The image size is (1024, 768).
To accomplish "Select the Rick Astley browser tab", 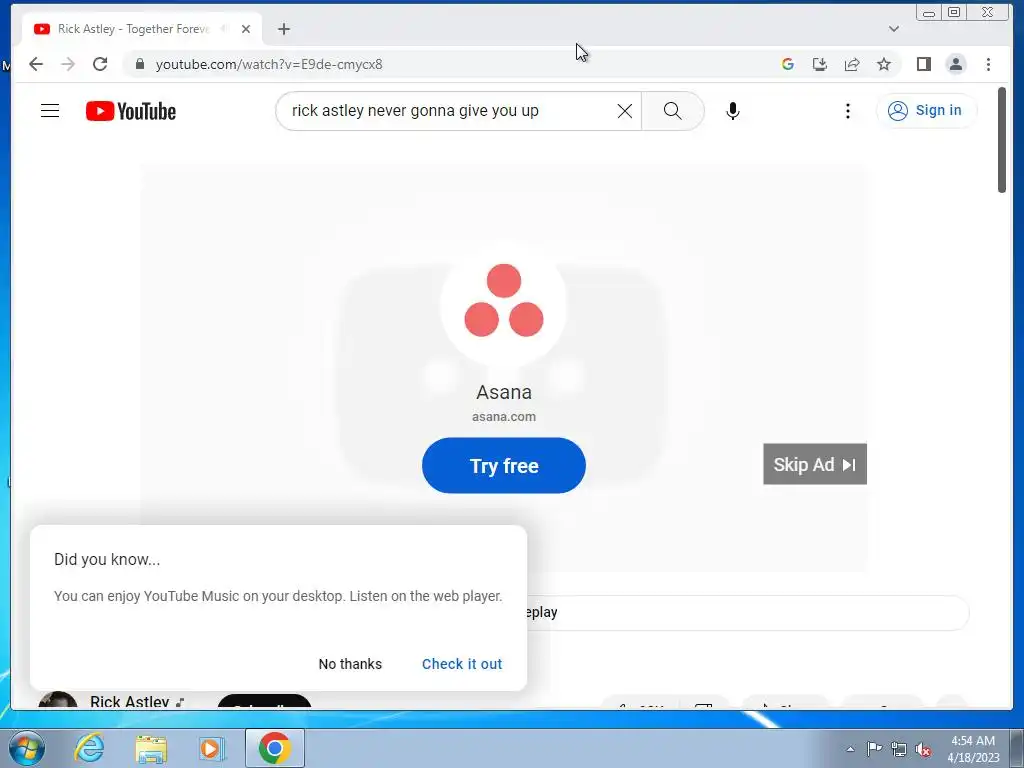I will (x=142, y=29).
